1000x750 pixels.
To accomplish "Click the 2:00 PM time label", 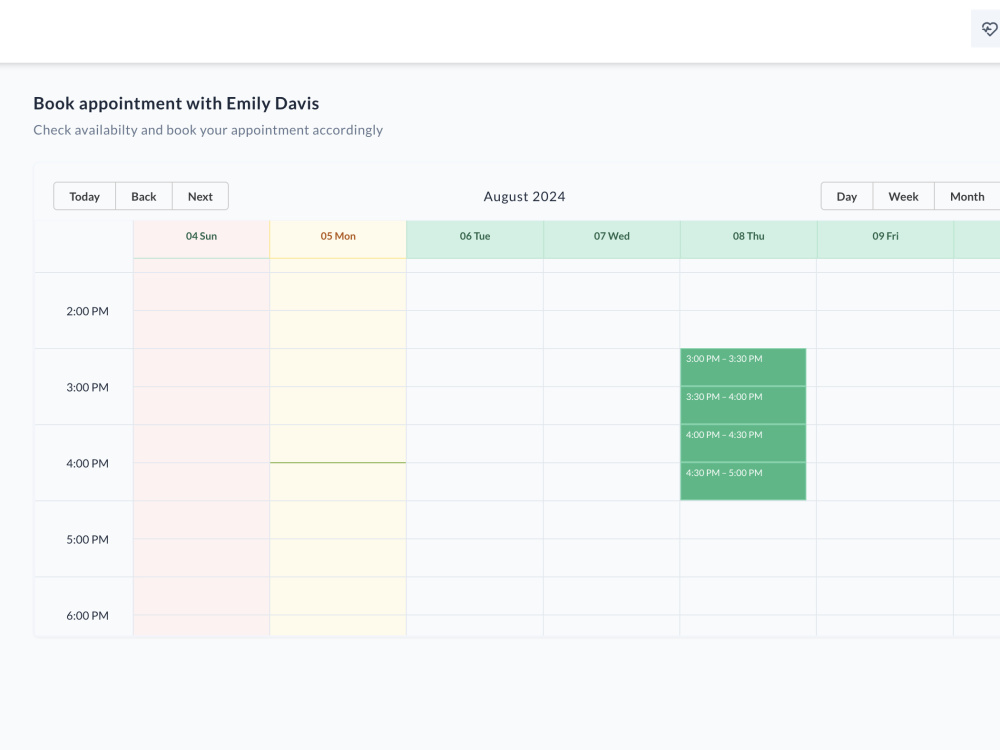I will 87,311.
